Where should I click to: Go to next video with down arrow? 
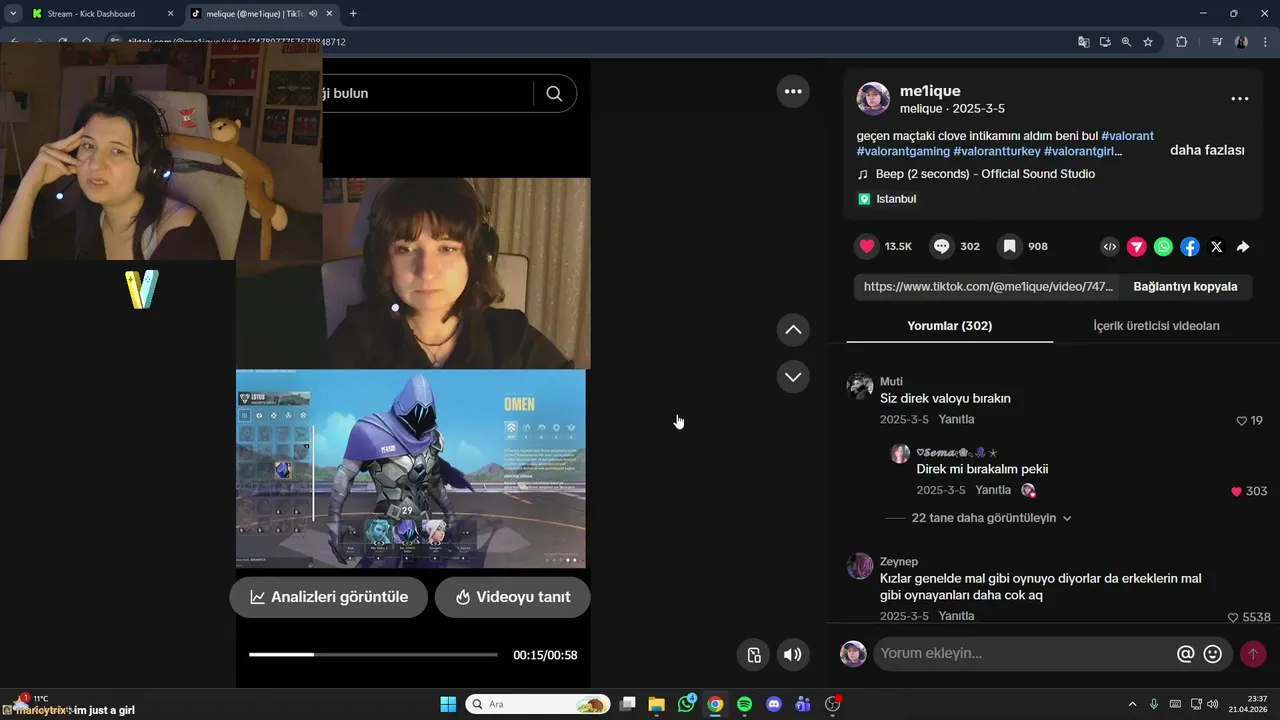[793, 377]
